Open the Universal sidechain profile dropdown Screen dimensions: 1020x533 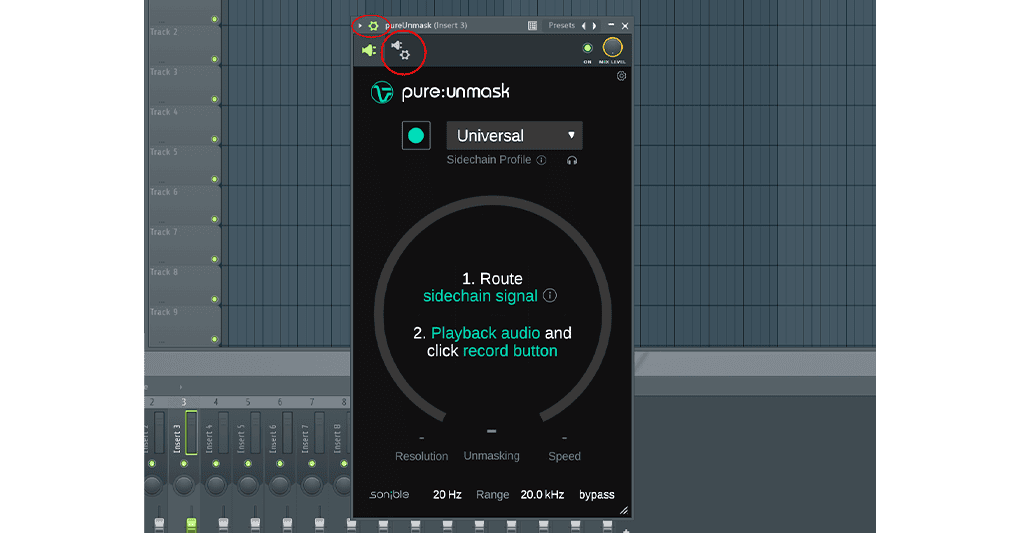[514, 136]
